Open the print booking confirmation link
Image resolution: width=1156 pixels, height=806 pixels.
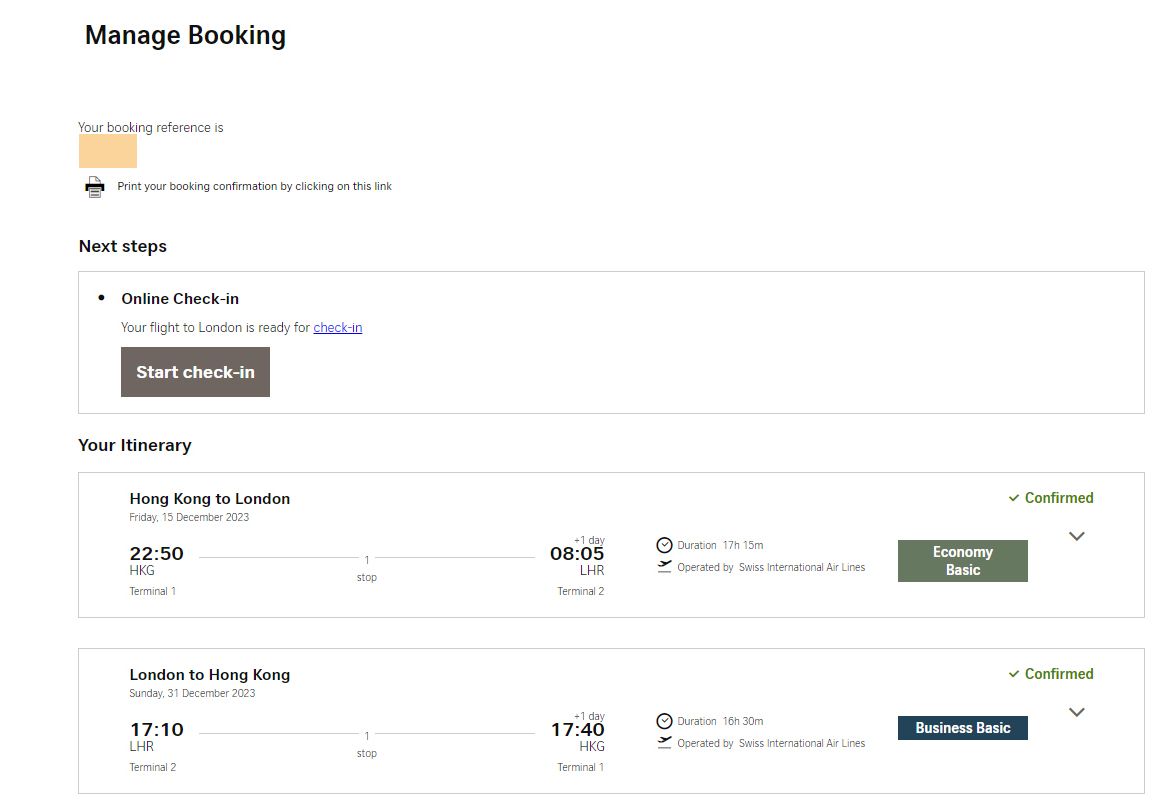pyautogui.click(x=254, y=186)
